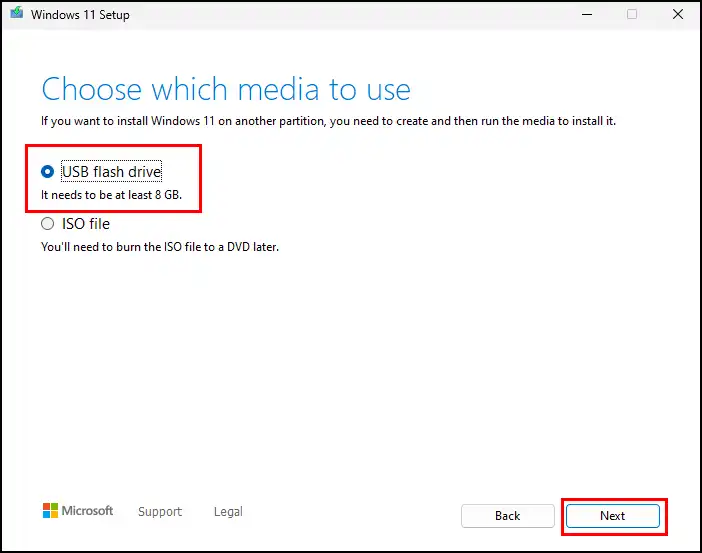Open the Legal link
Screen dimensions: 702x553
(228, 511)
